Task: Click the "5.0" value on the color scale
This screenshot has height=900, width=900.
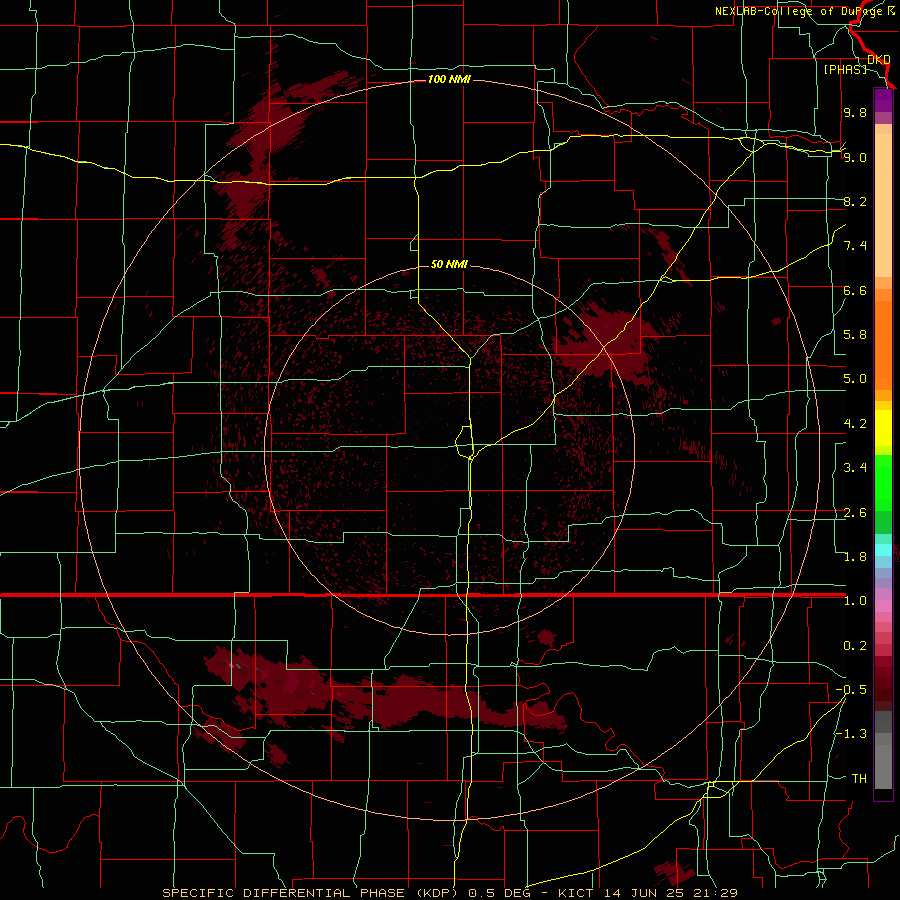Action: tap(855, 379)
